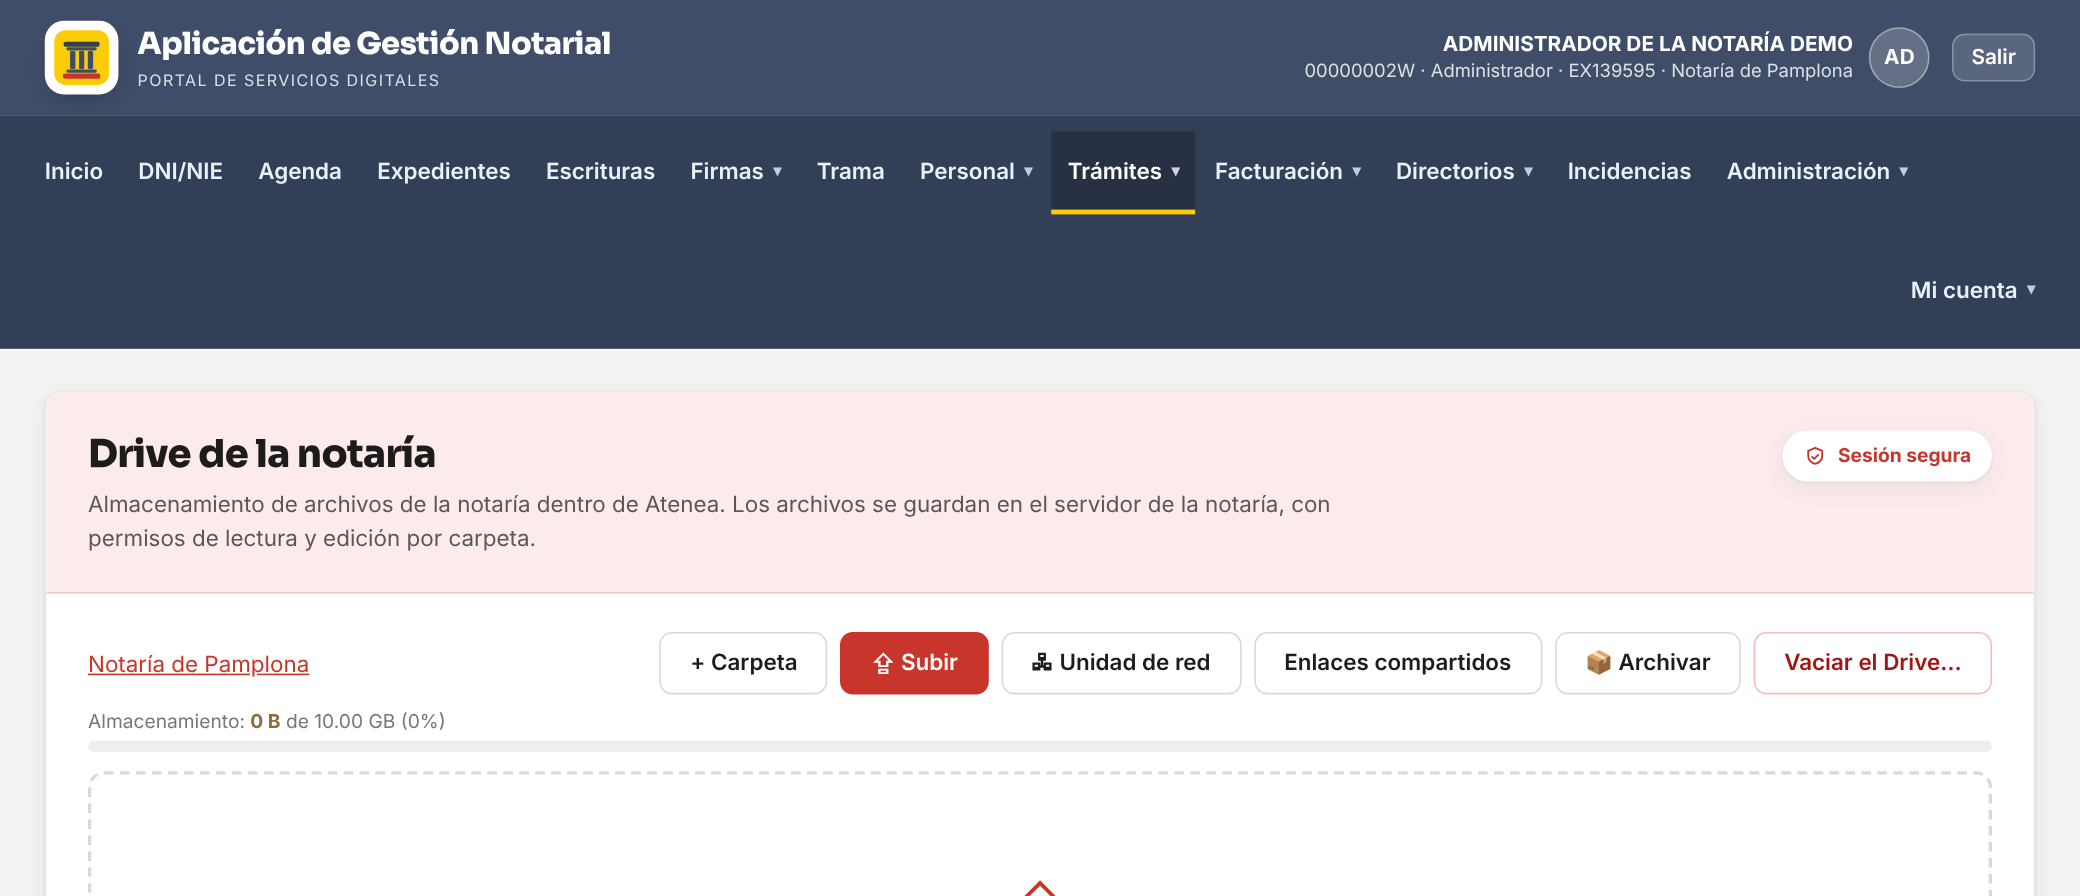Click the box icon on Archivar

(x=1598, y=662)
